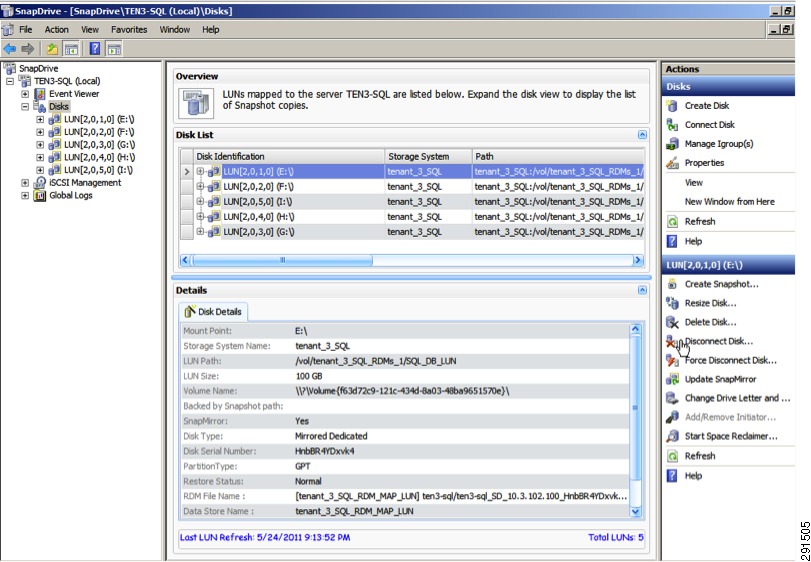
Task: Open the Window menu
Action: [175, 30]
